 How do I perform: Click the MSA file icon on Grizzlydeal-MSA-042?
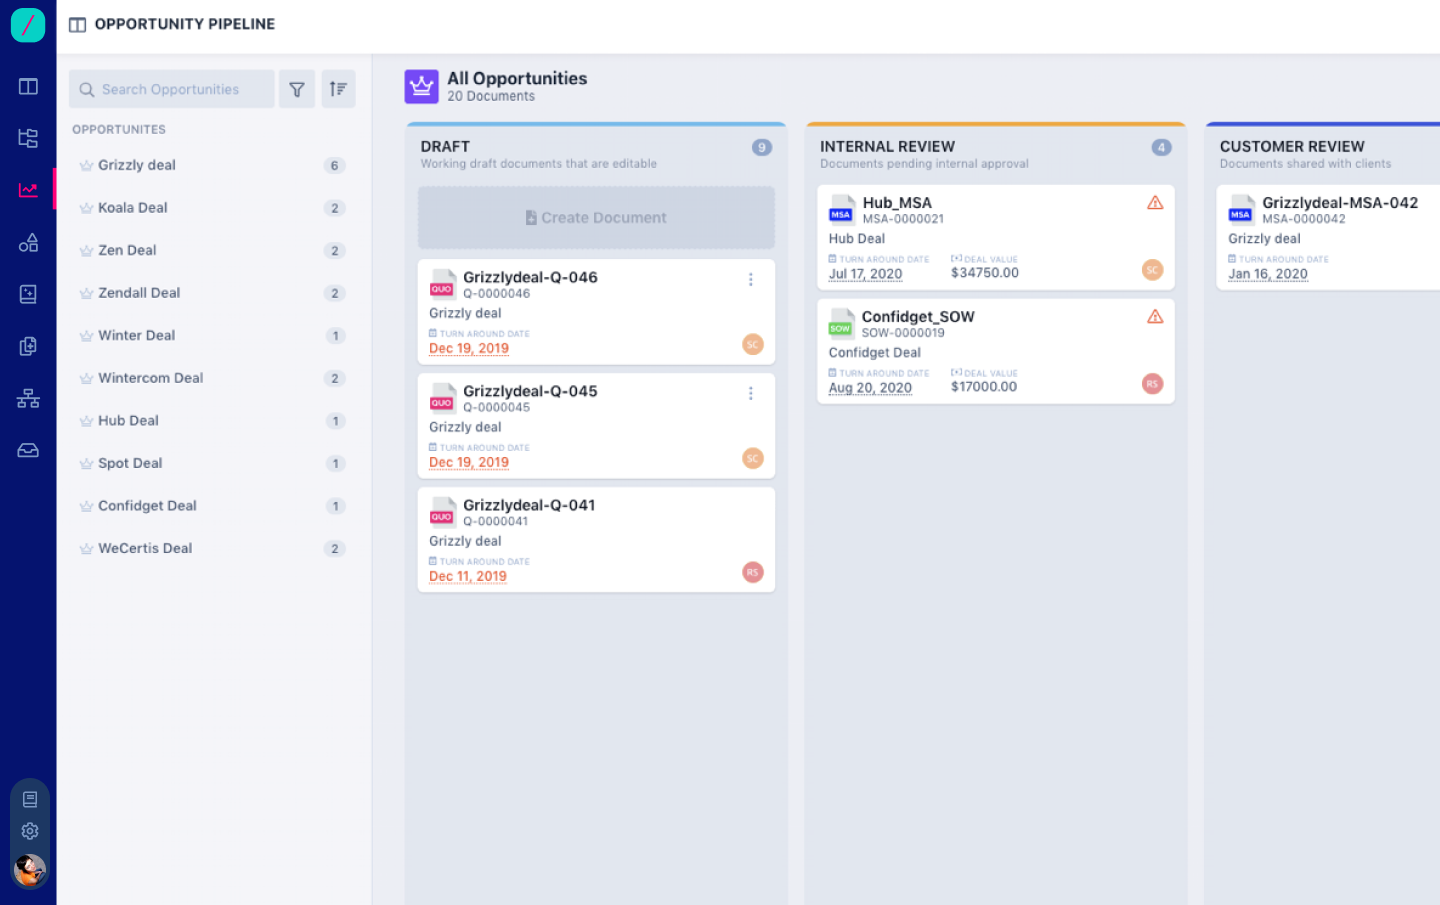coord(1241,210)
